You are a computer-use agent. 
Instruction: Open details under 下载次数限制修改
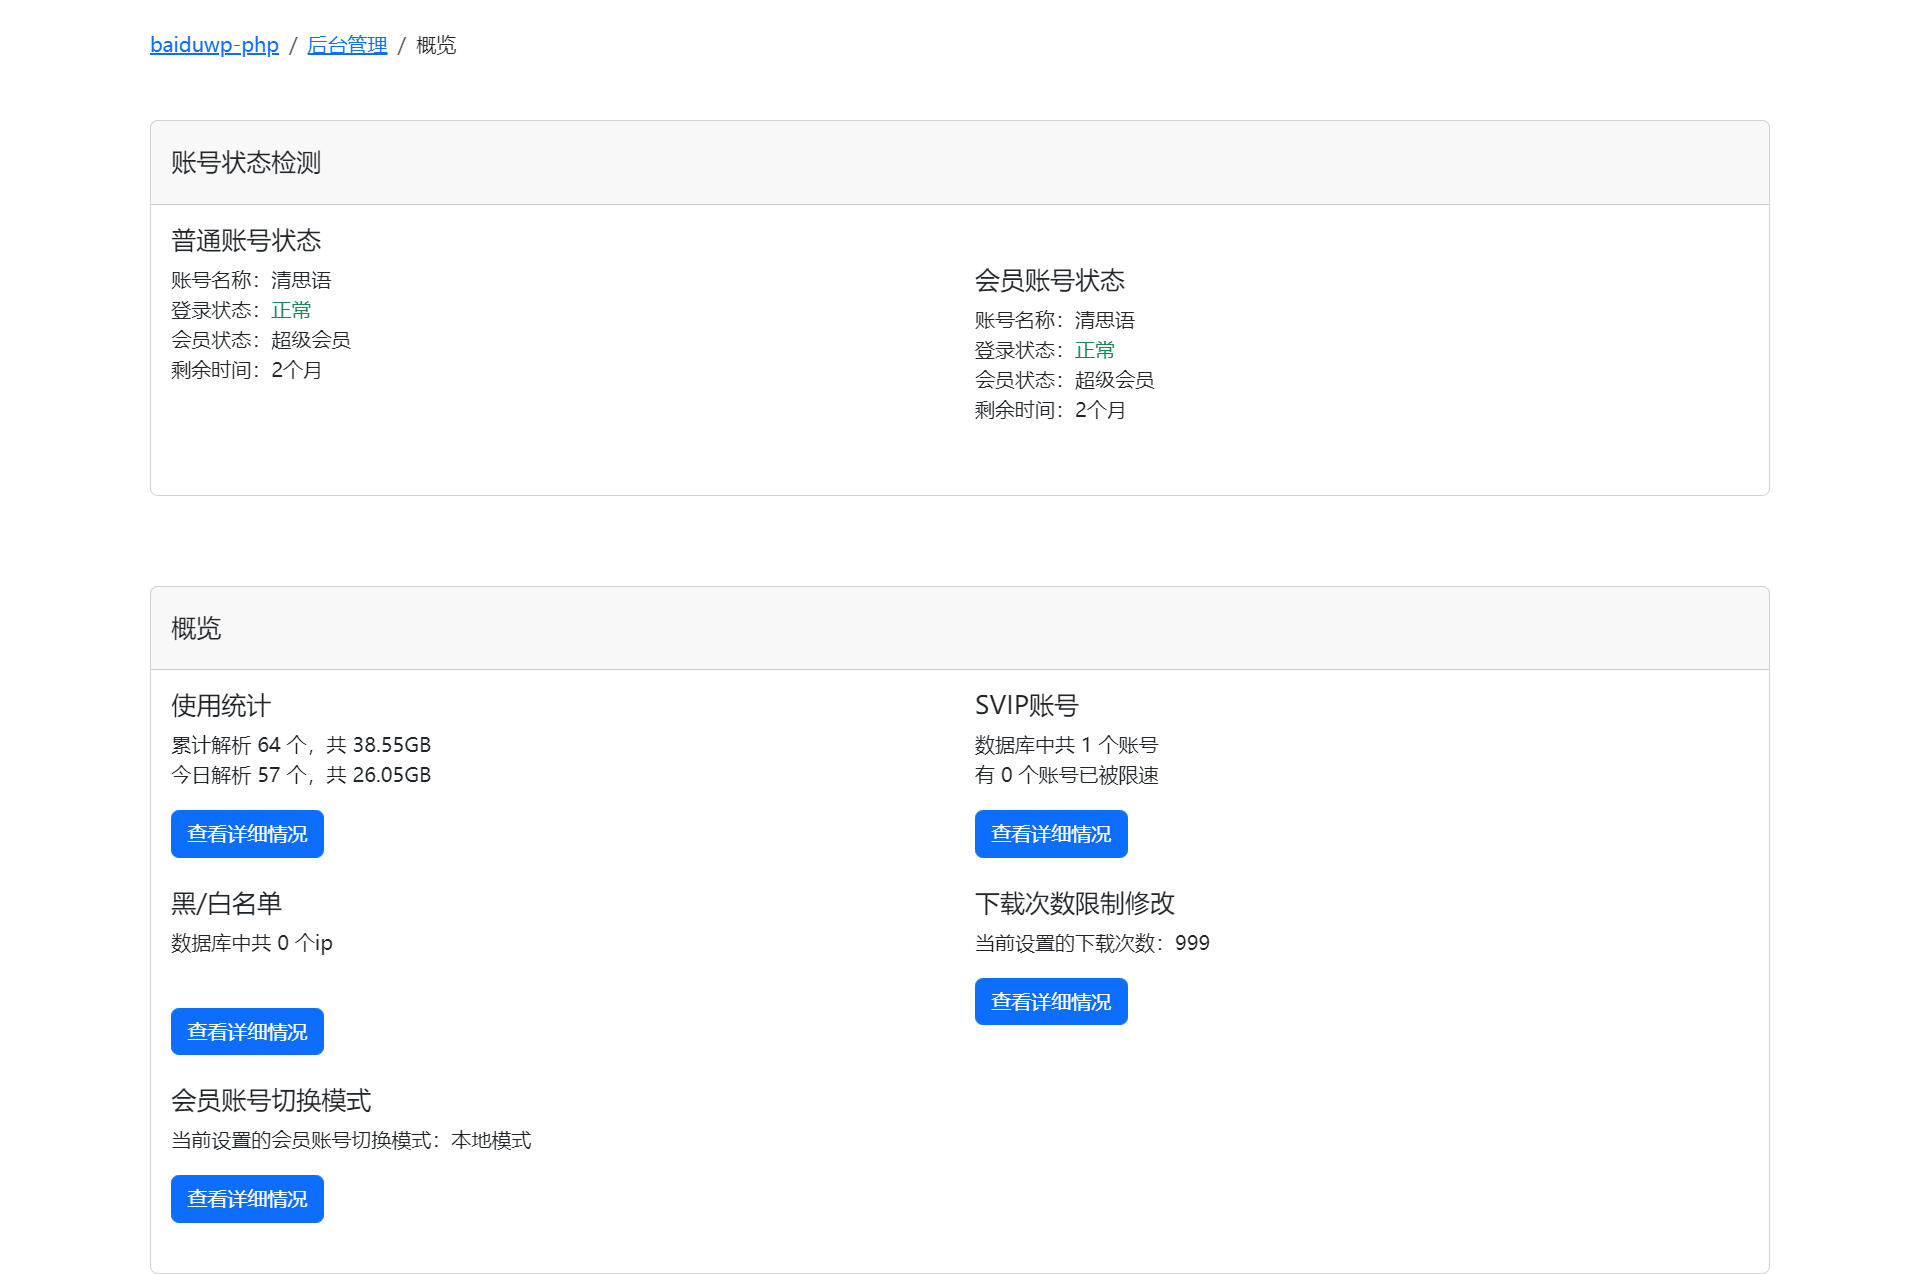(1051, 1002)
